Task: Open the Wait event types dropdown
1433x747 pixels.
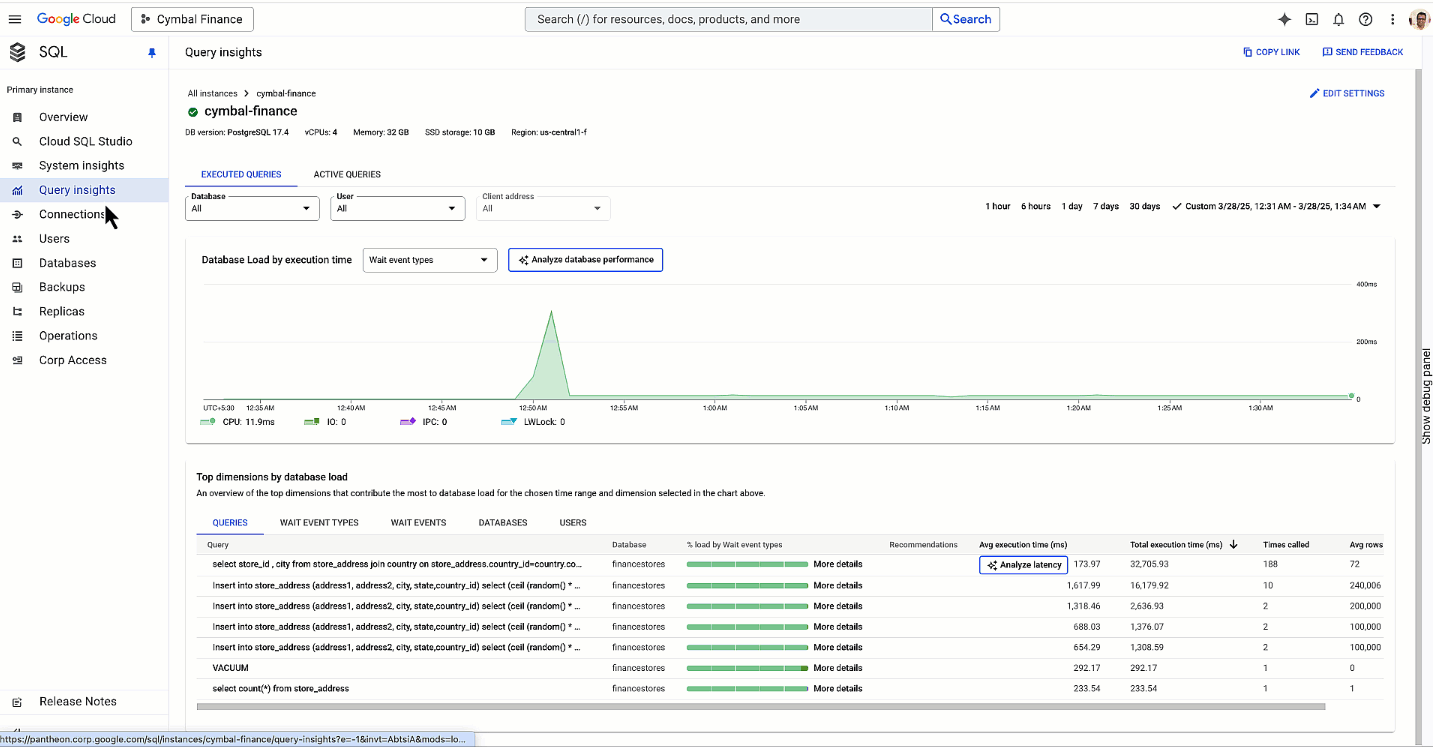Action: click(x=429, y=260)
